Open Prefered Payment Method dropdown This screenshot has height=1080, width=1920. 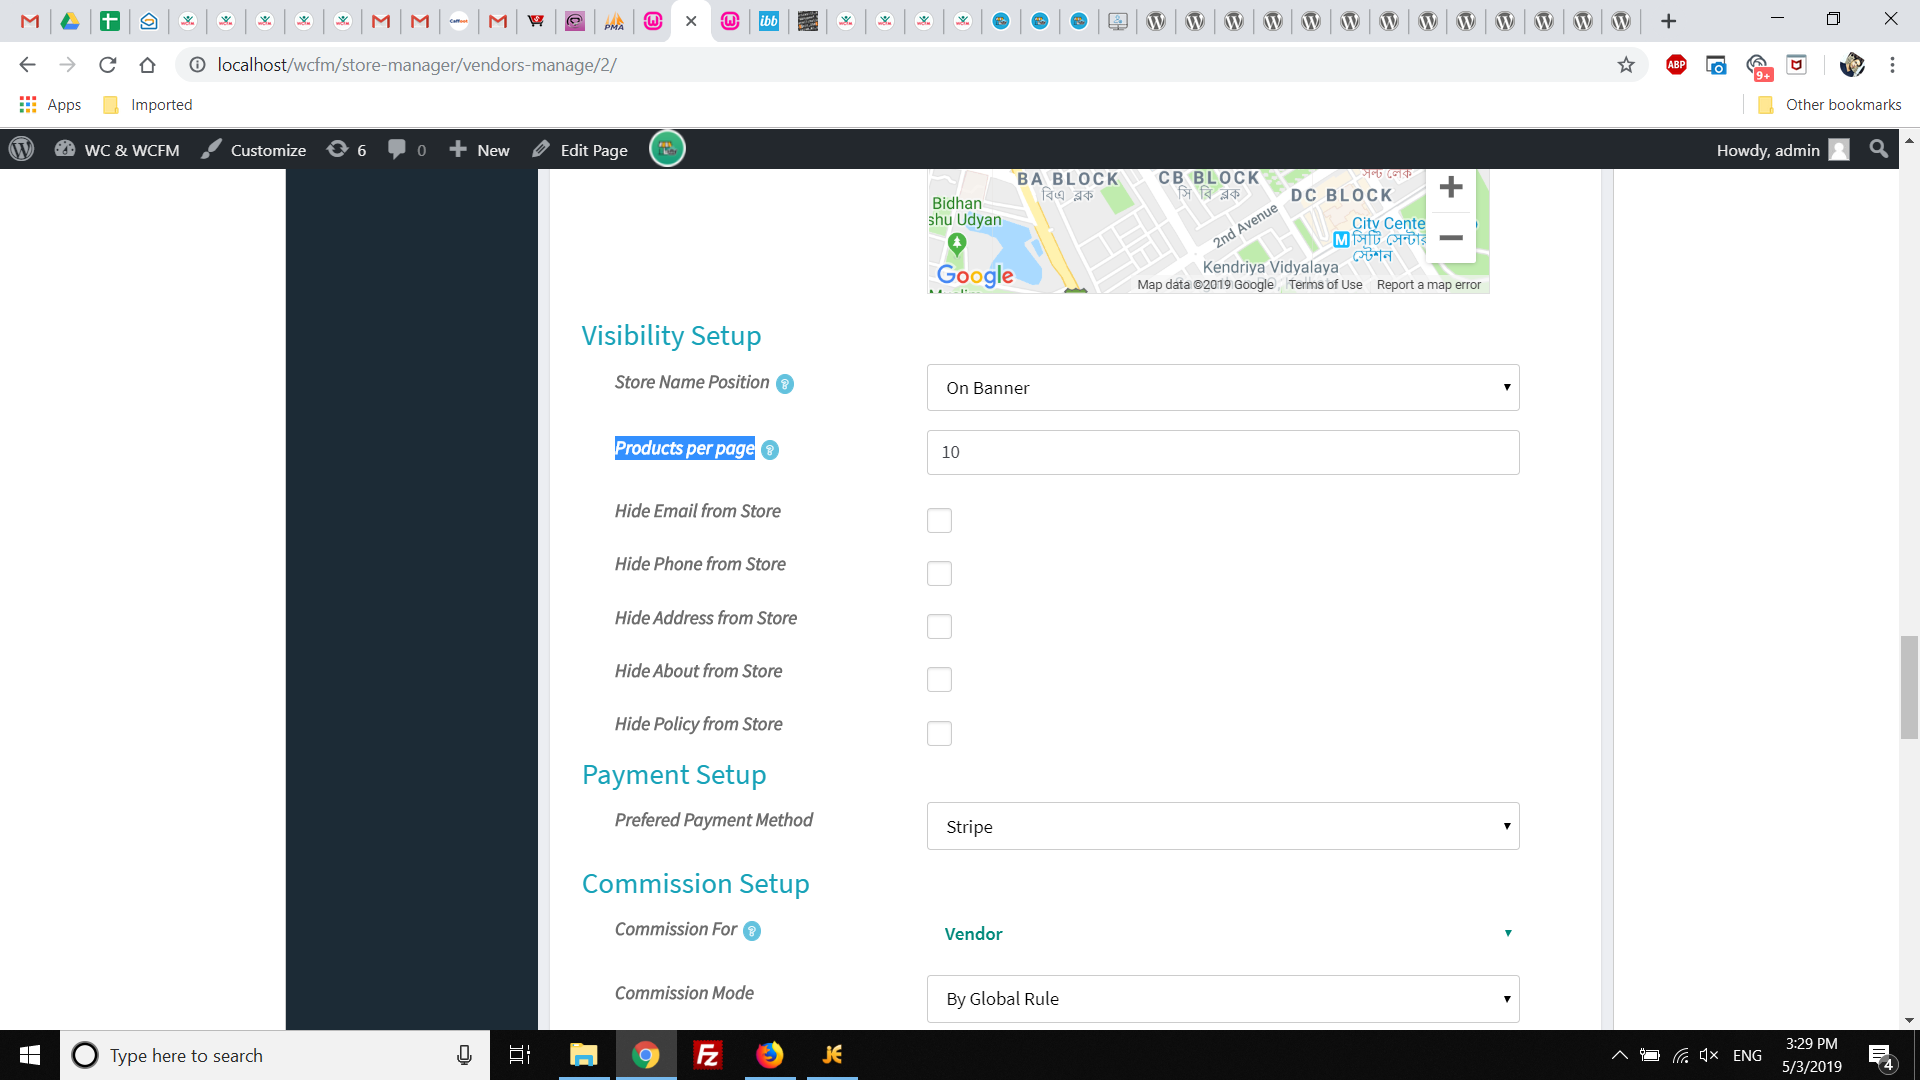tap(1223, 827)
